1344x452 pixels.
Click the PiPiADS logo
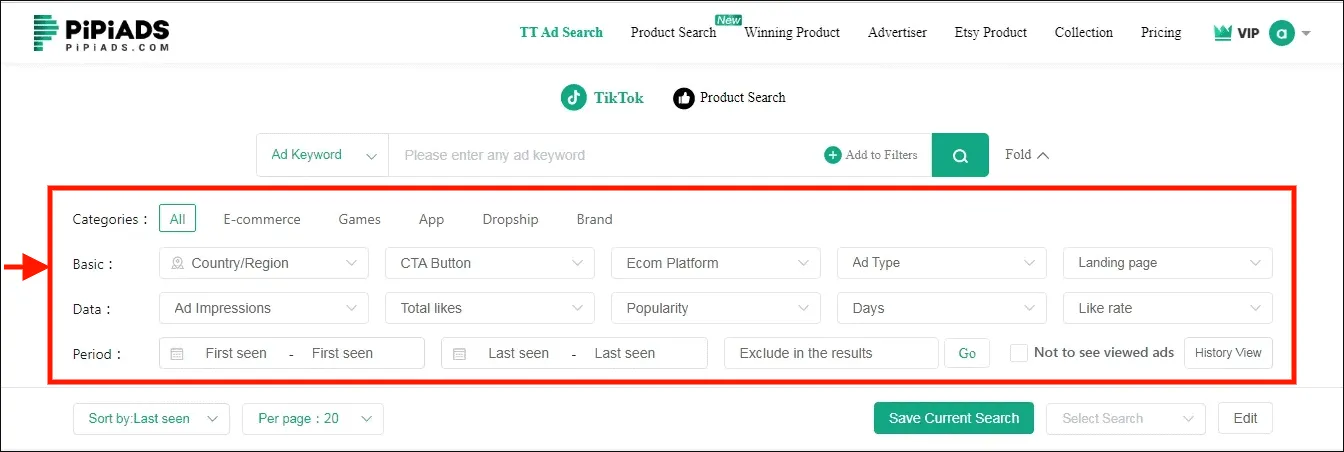(100, 33)
